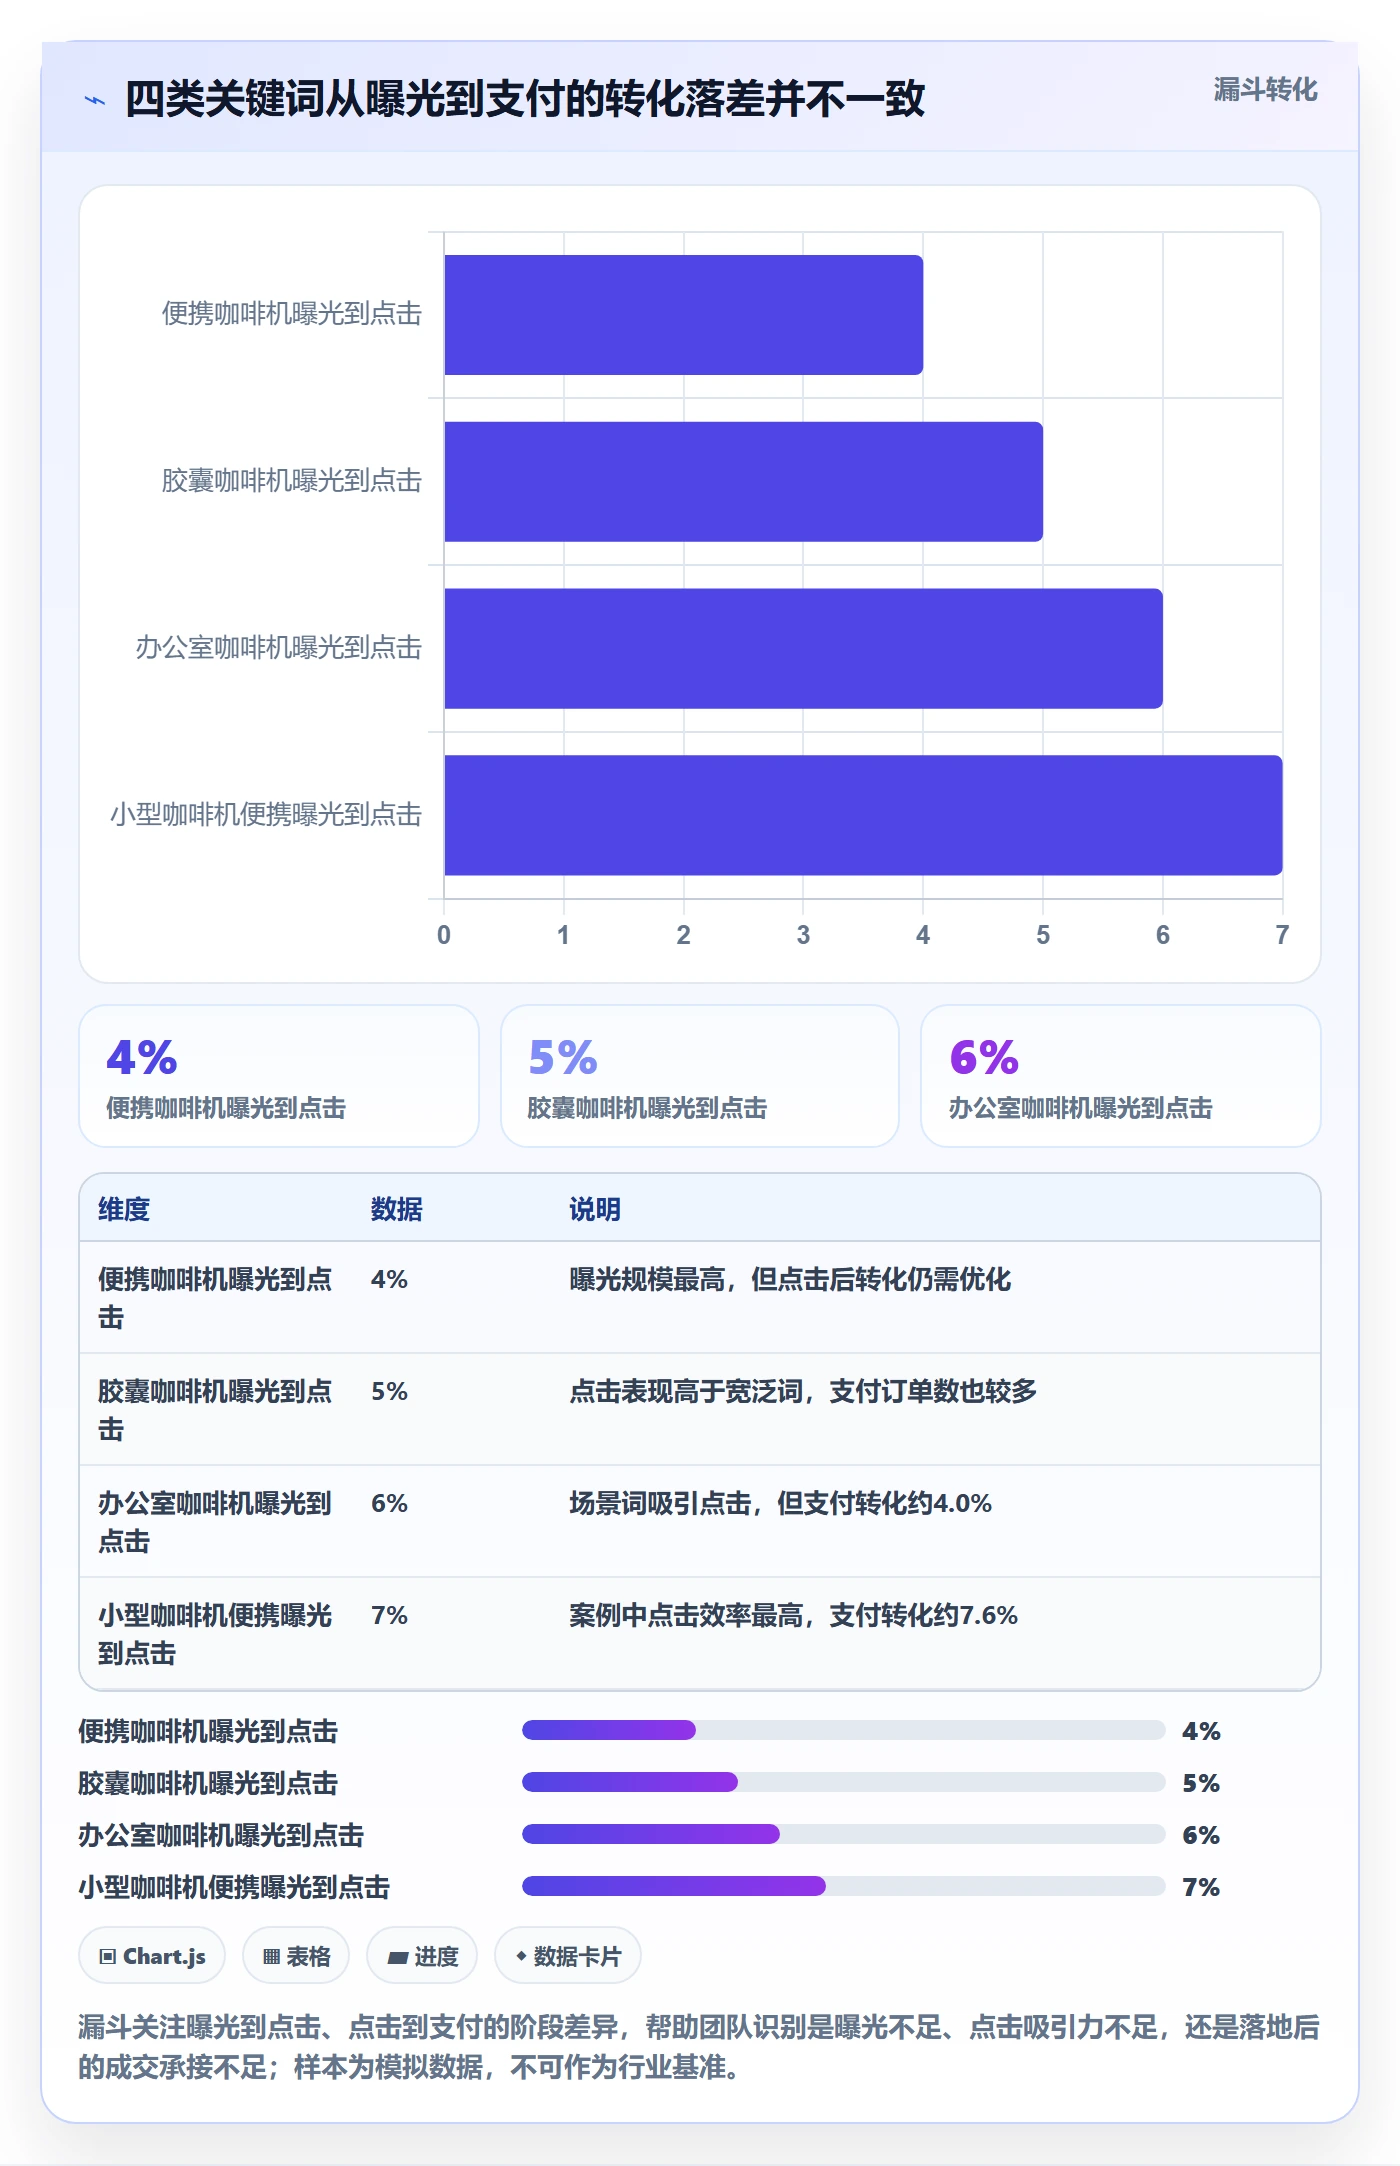Click the 胶囊咖啡机曝光到点击 chart bar

point(743,482)
